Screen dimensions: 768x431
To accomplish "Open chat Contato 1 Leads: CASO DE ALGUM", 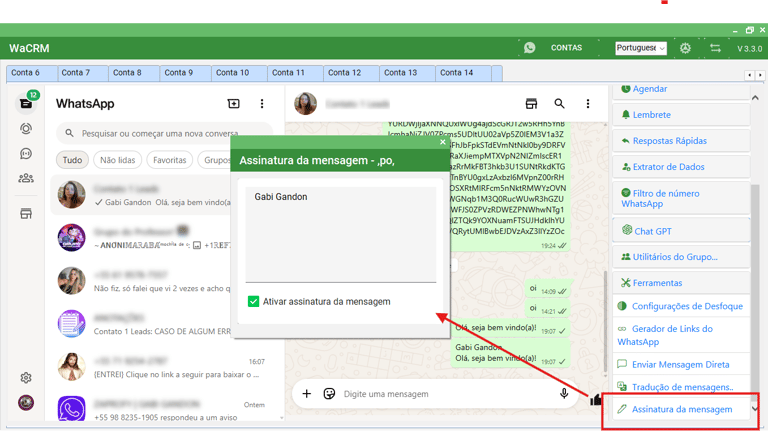I will (x=167, y=324).
